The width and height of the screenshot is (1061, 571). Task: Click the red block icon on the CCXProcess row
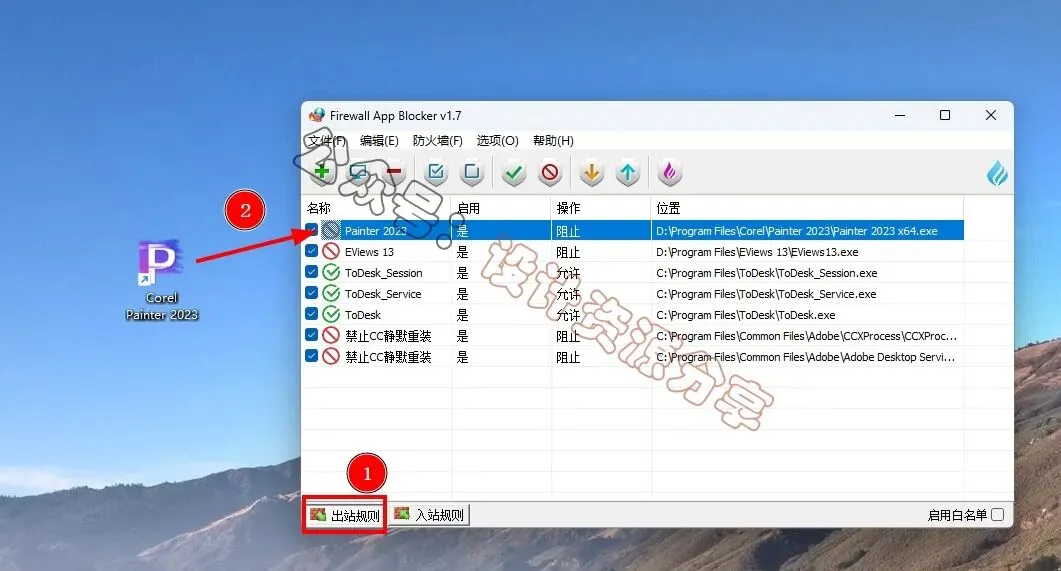pos(330,336)
